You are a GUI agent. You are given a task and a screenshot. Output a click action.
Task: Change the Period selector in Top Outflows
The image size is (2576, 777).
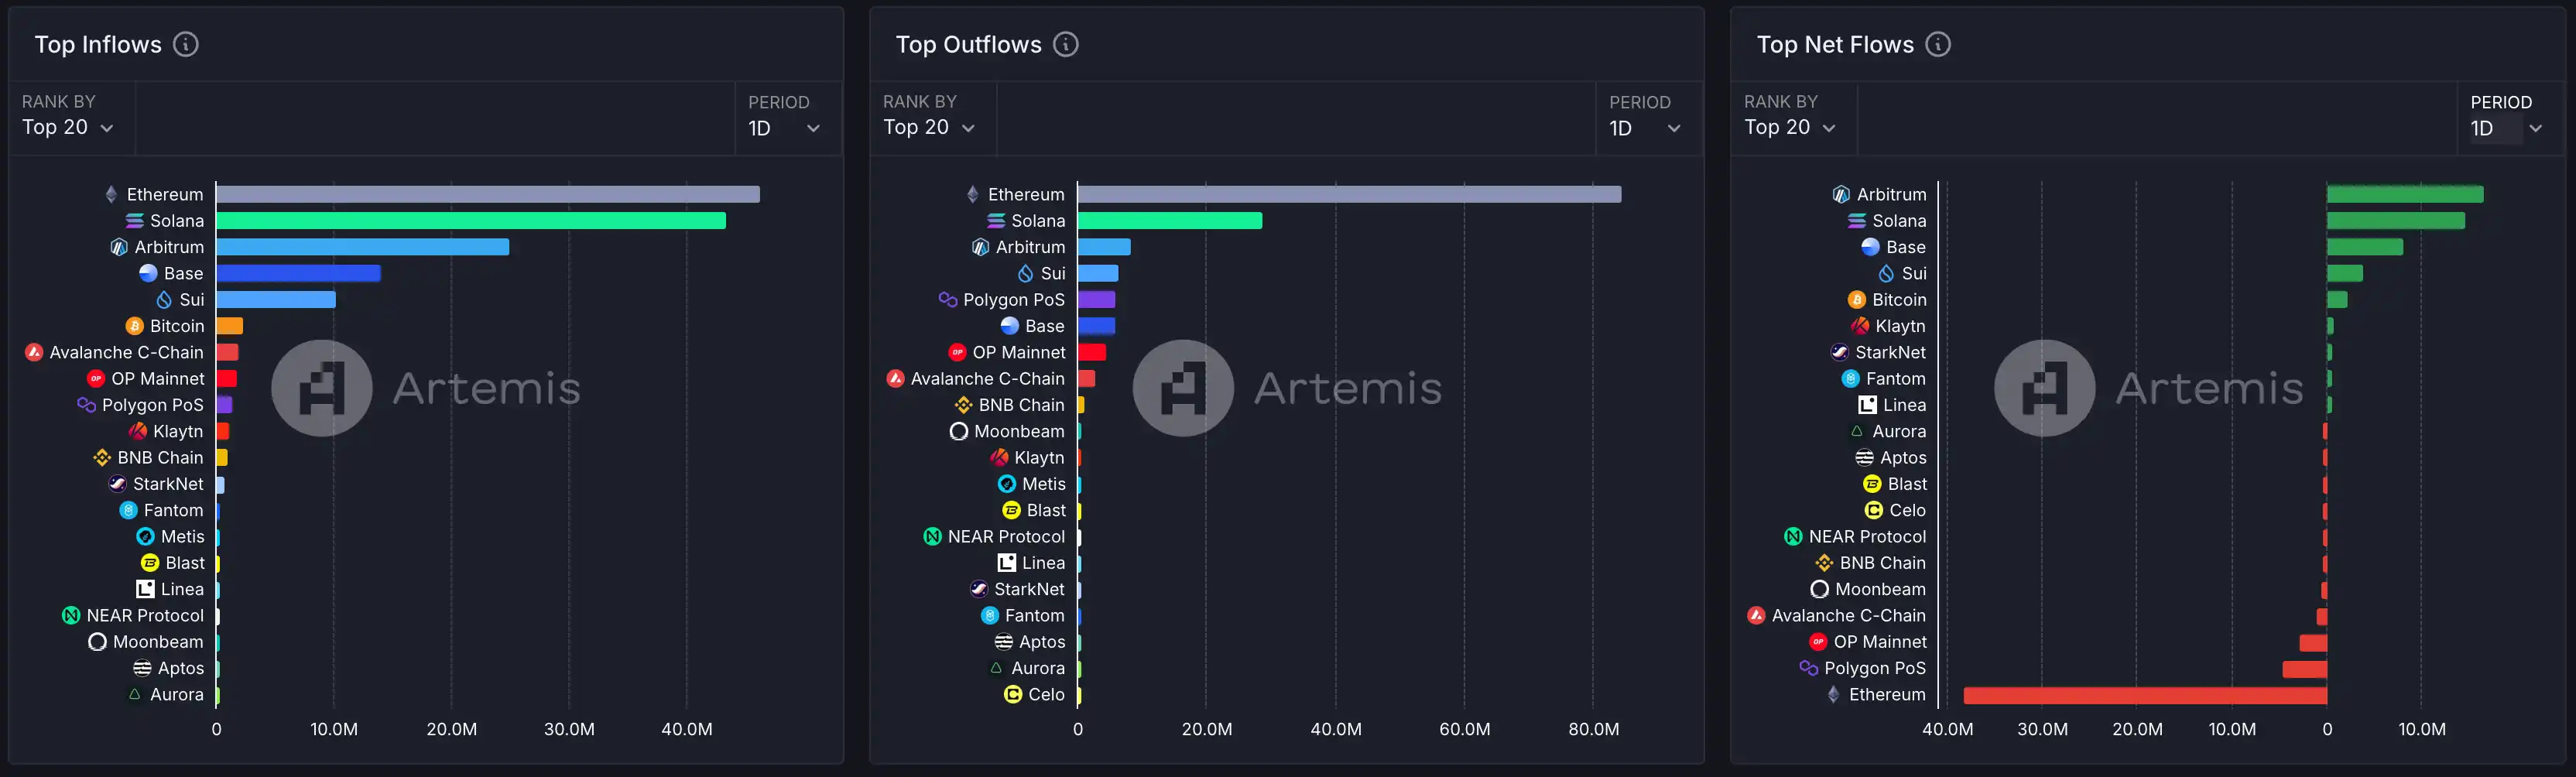tap(1645, 128)
